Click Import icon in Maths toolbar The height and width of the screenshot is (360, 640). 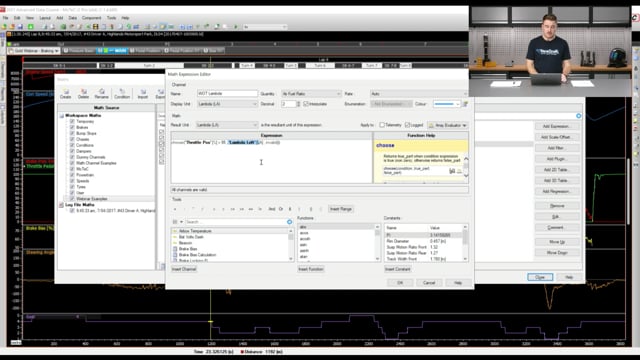143,94
